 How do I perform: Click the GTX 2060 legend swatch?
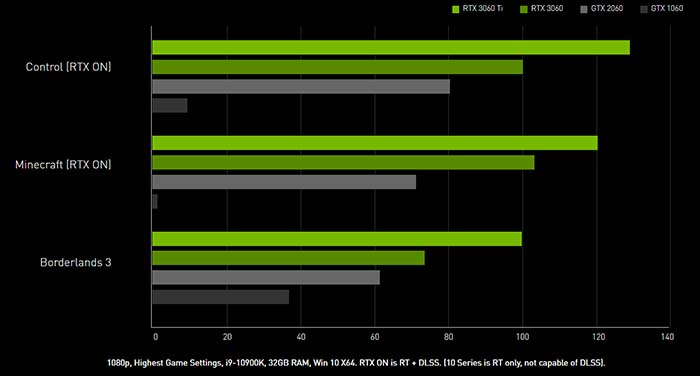click(x=583, y=9)
